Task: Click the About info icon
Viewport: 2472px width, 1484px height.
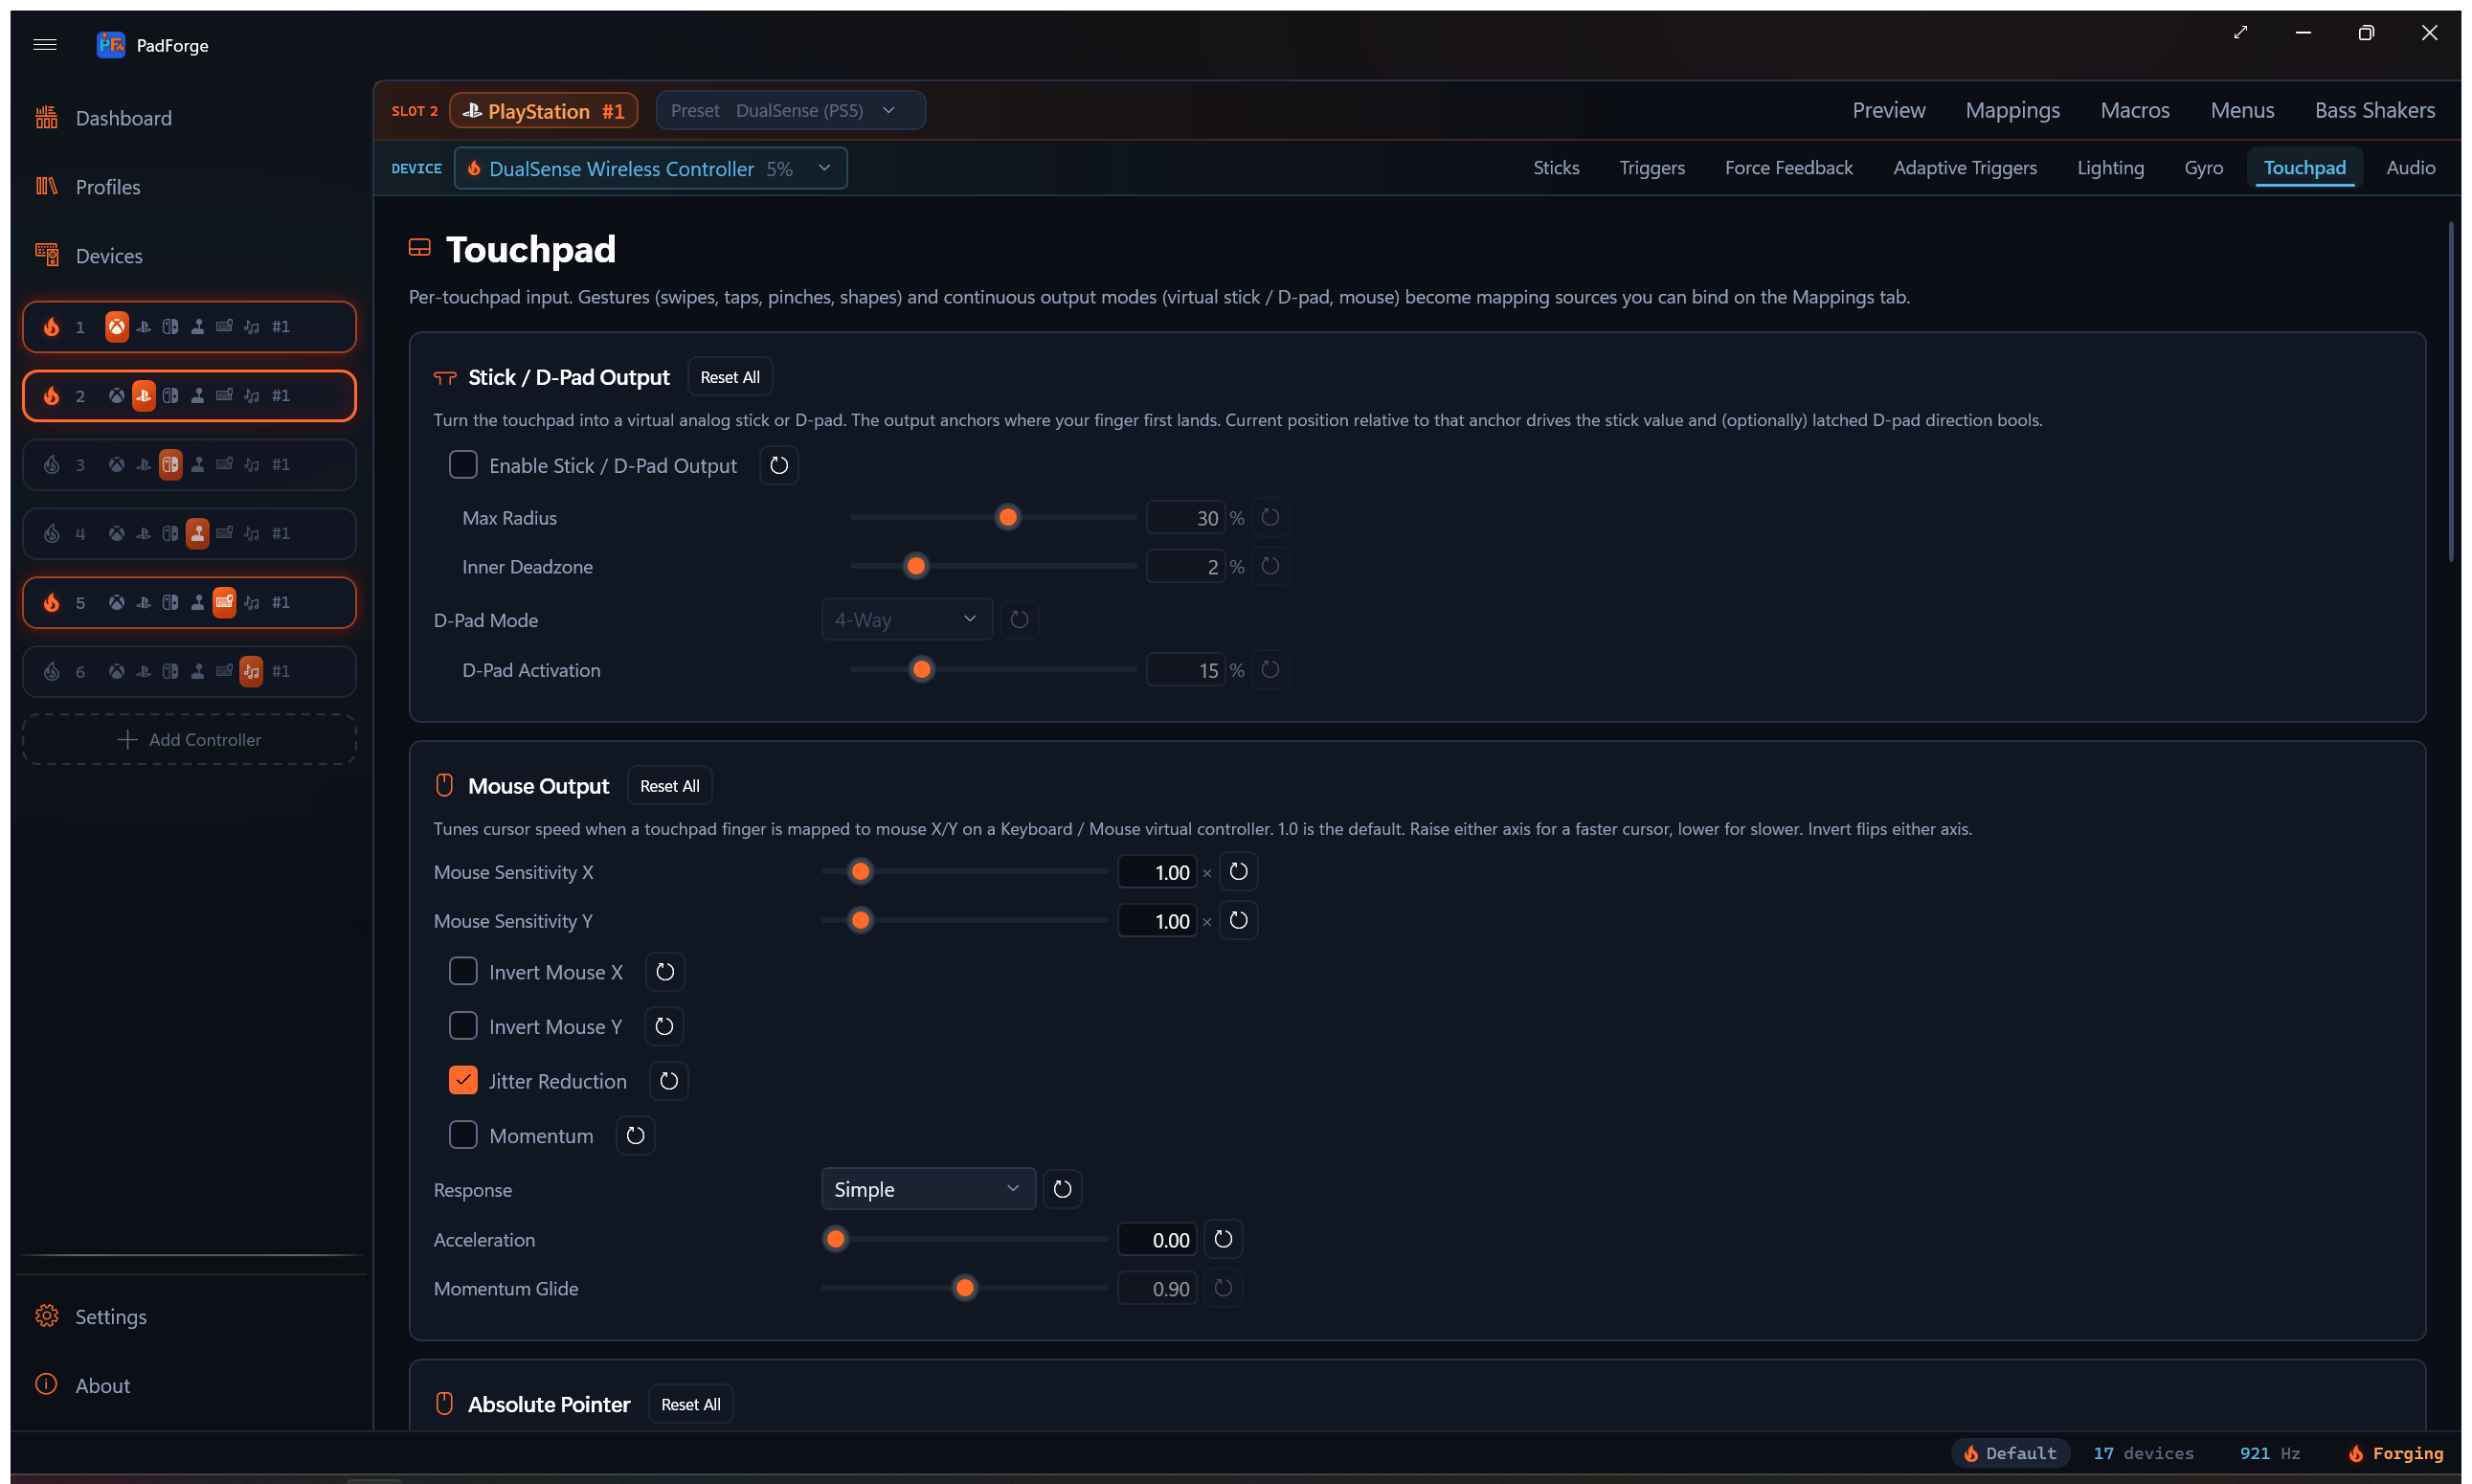Action: click(x=46, y=1385)
